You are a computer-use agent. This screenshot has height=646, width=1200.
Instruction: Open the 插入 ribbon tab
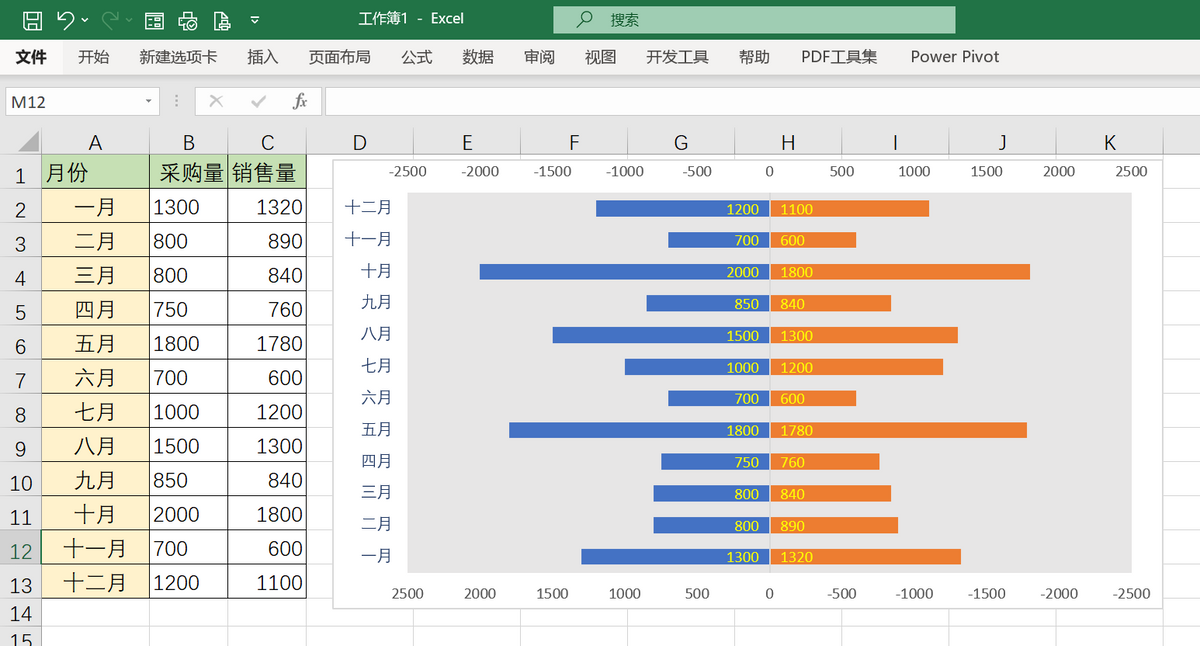[x=263, y=57]
